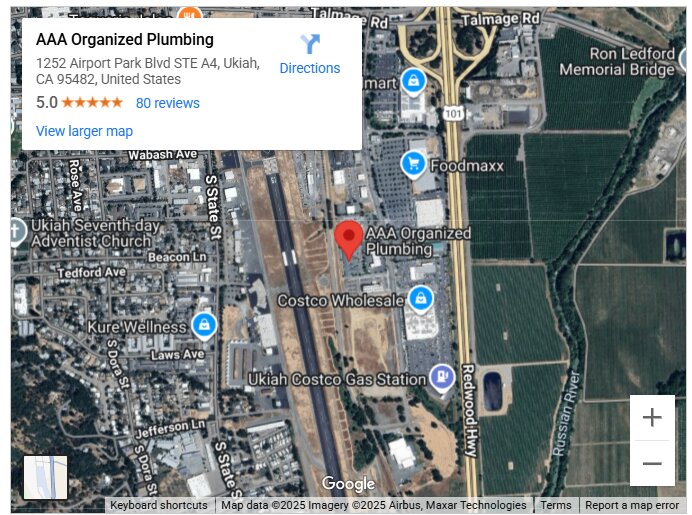Select the Costco Wholesale shopping bag marker
Image resolution: width=692 pixels, height=515 pixels.
click(421, 299)
